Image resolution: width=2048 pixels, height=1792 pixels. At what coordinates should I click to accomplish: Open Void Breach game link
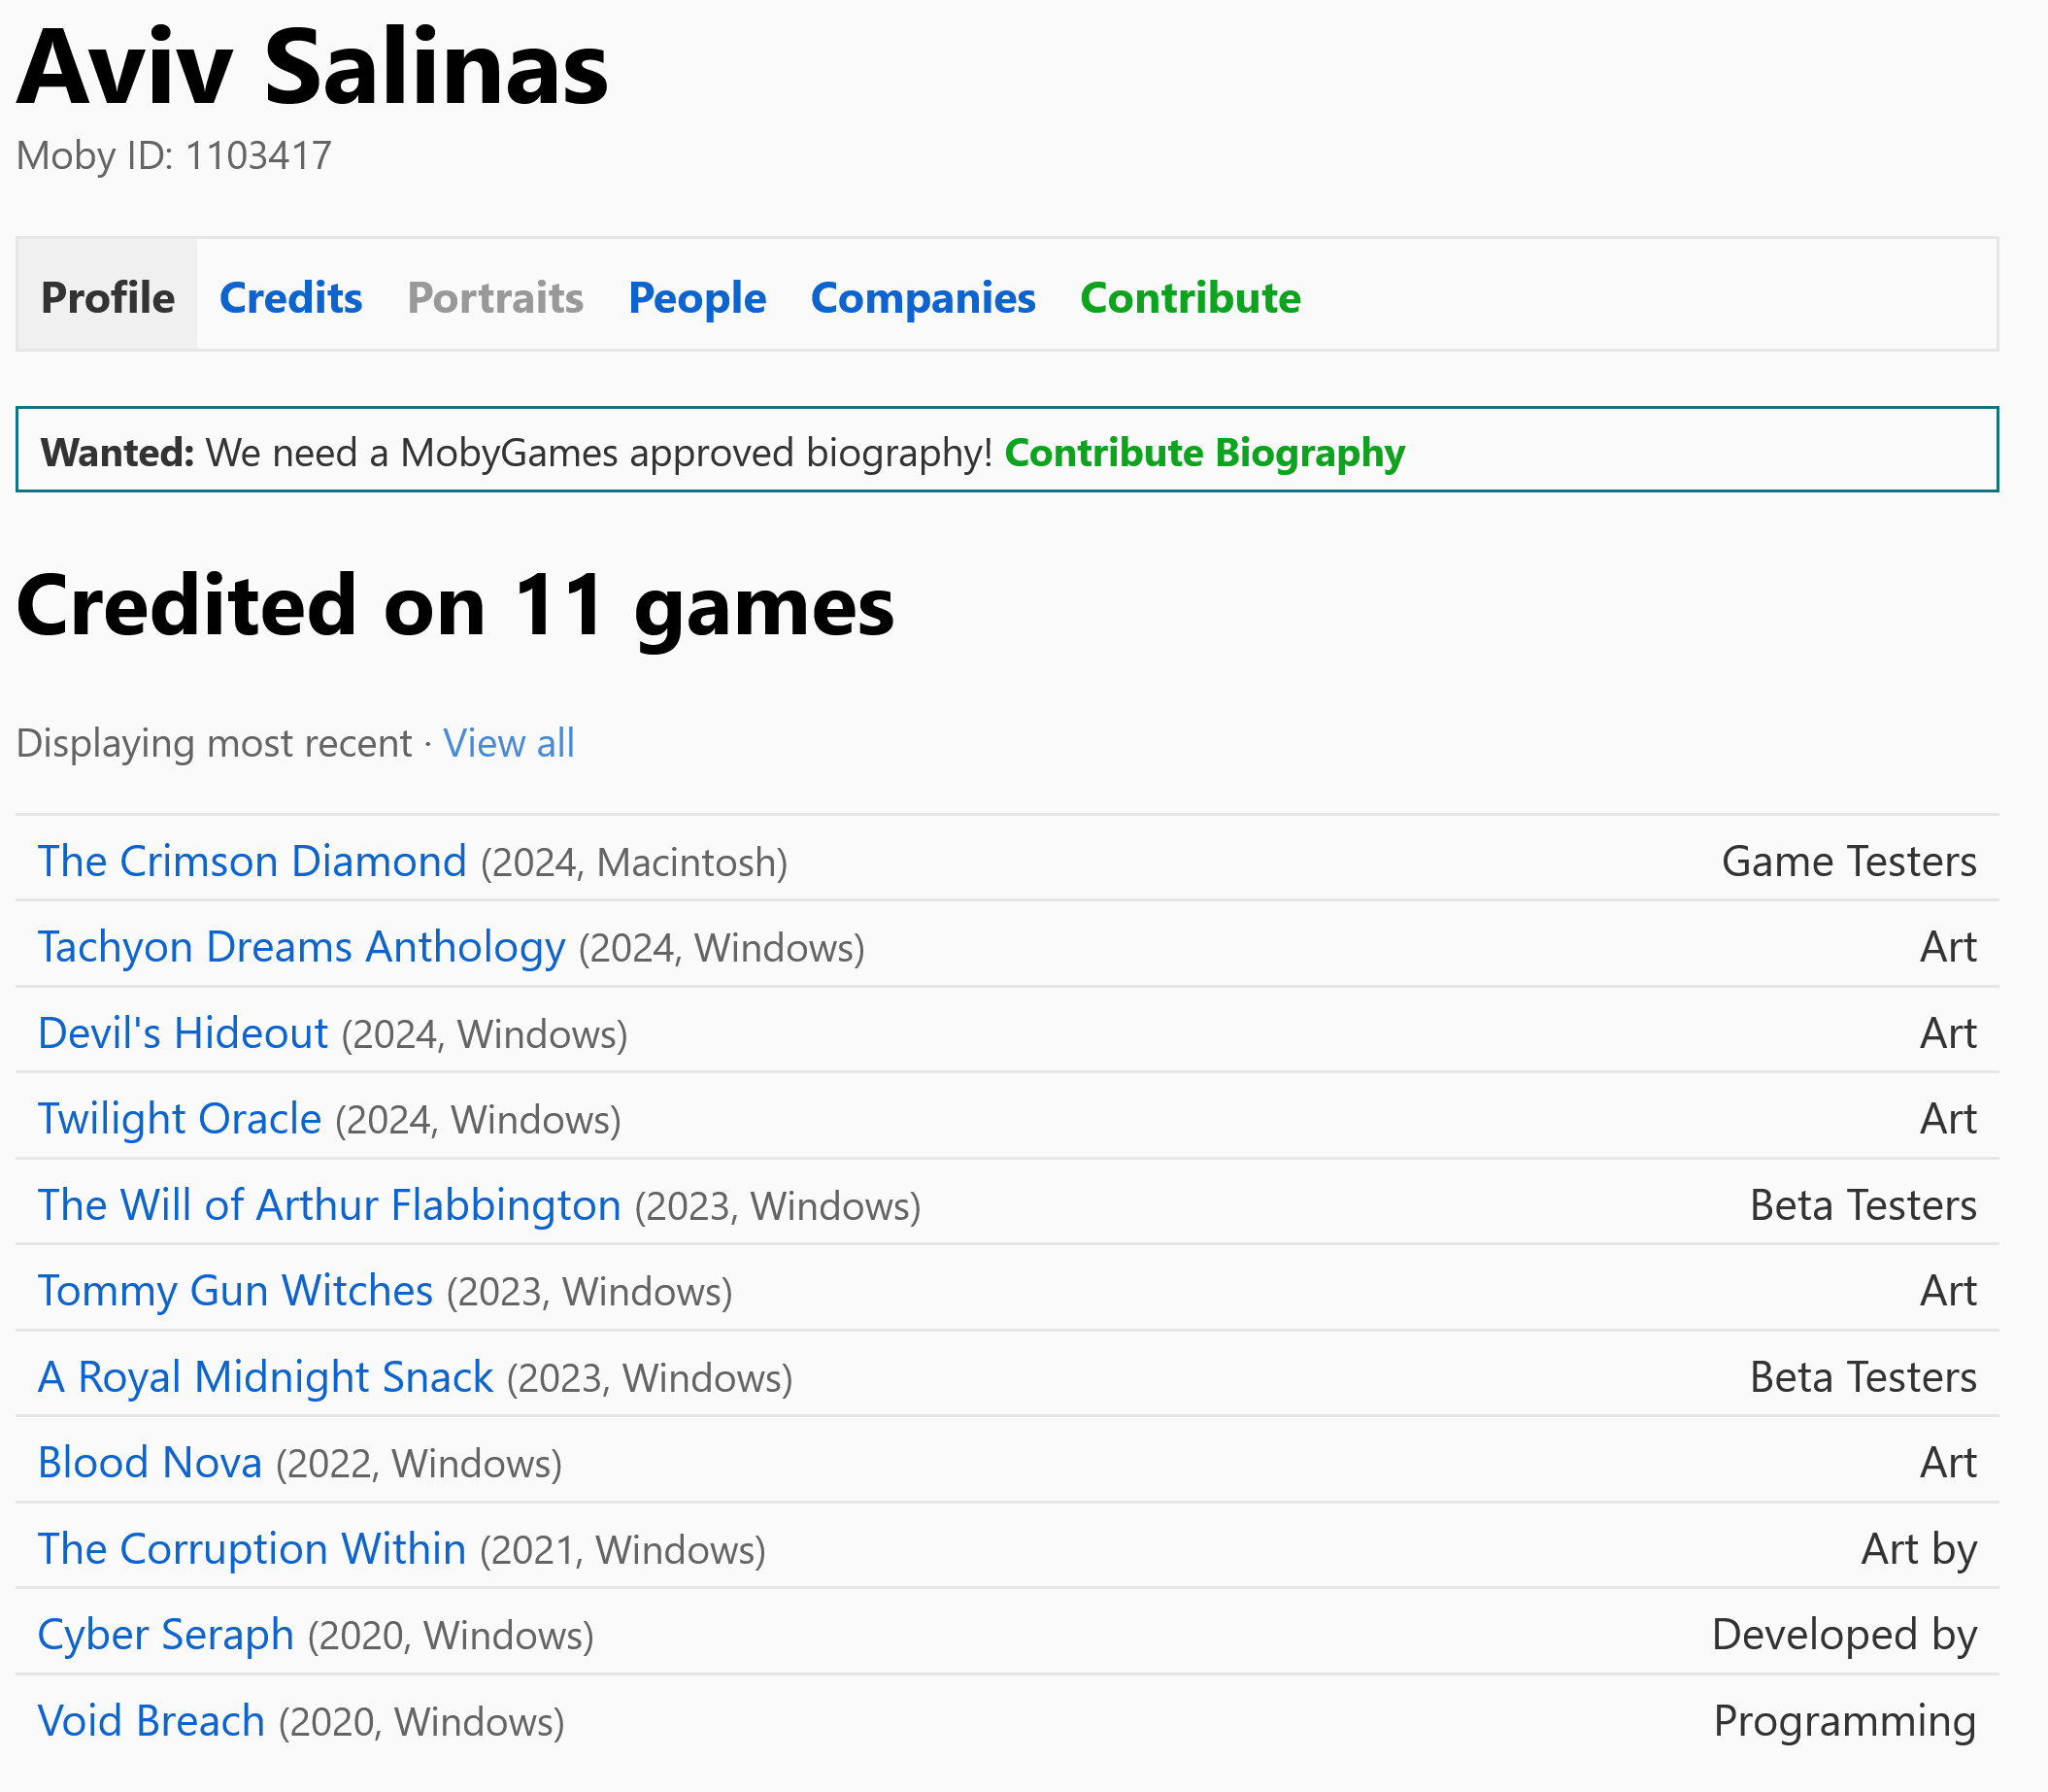click(x=151, y=1721)
